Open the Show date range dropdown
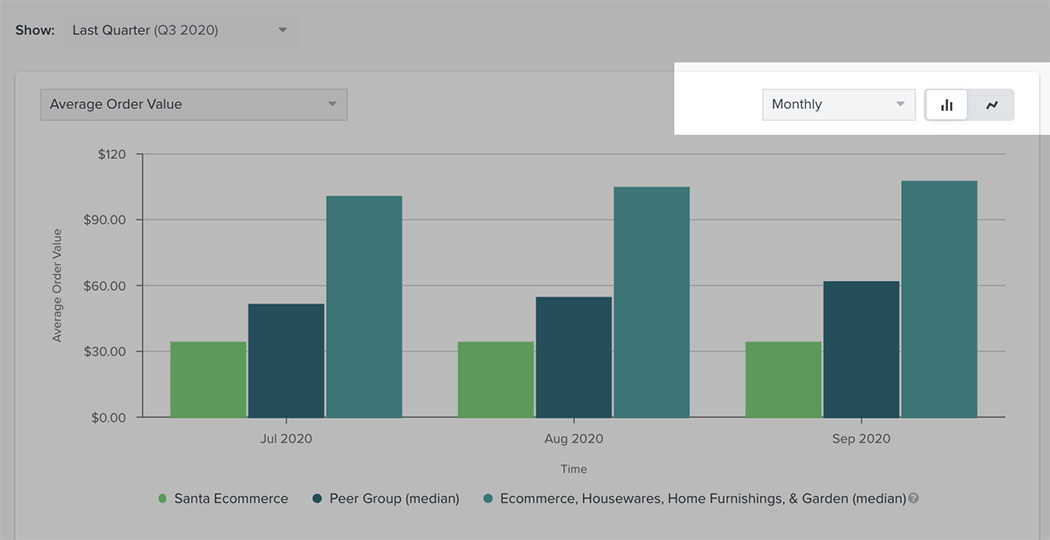This screenshot has height=540, width=1050. coord(180,30)
